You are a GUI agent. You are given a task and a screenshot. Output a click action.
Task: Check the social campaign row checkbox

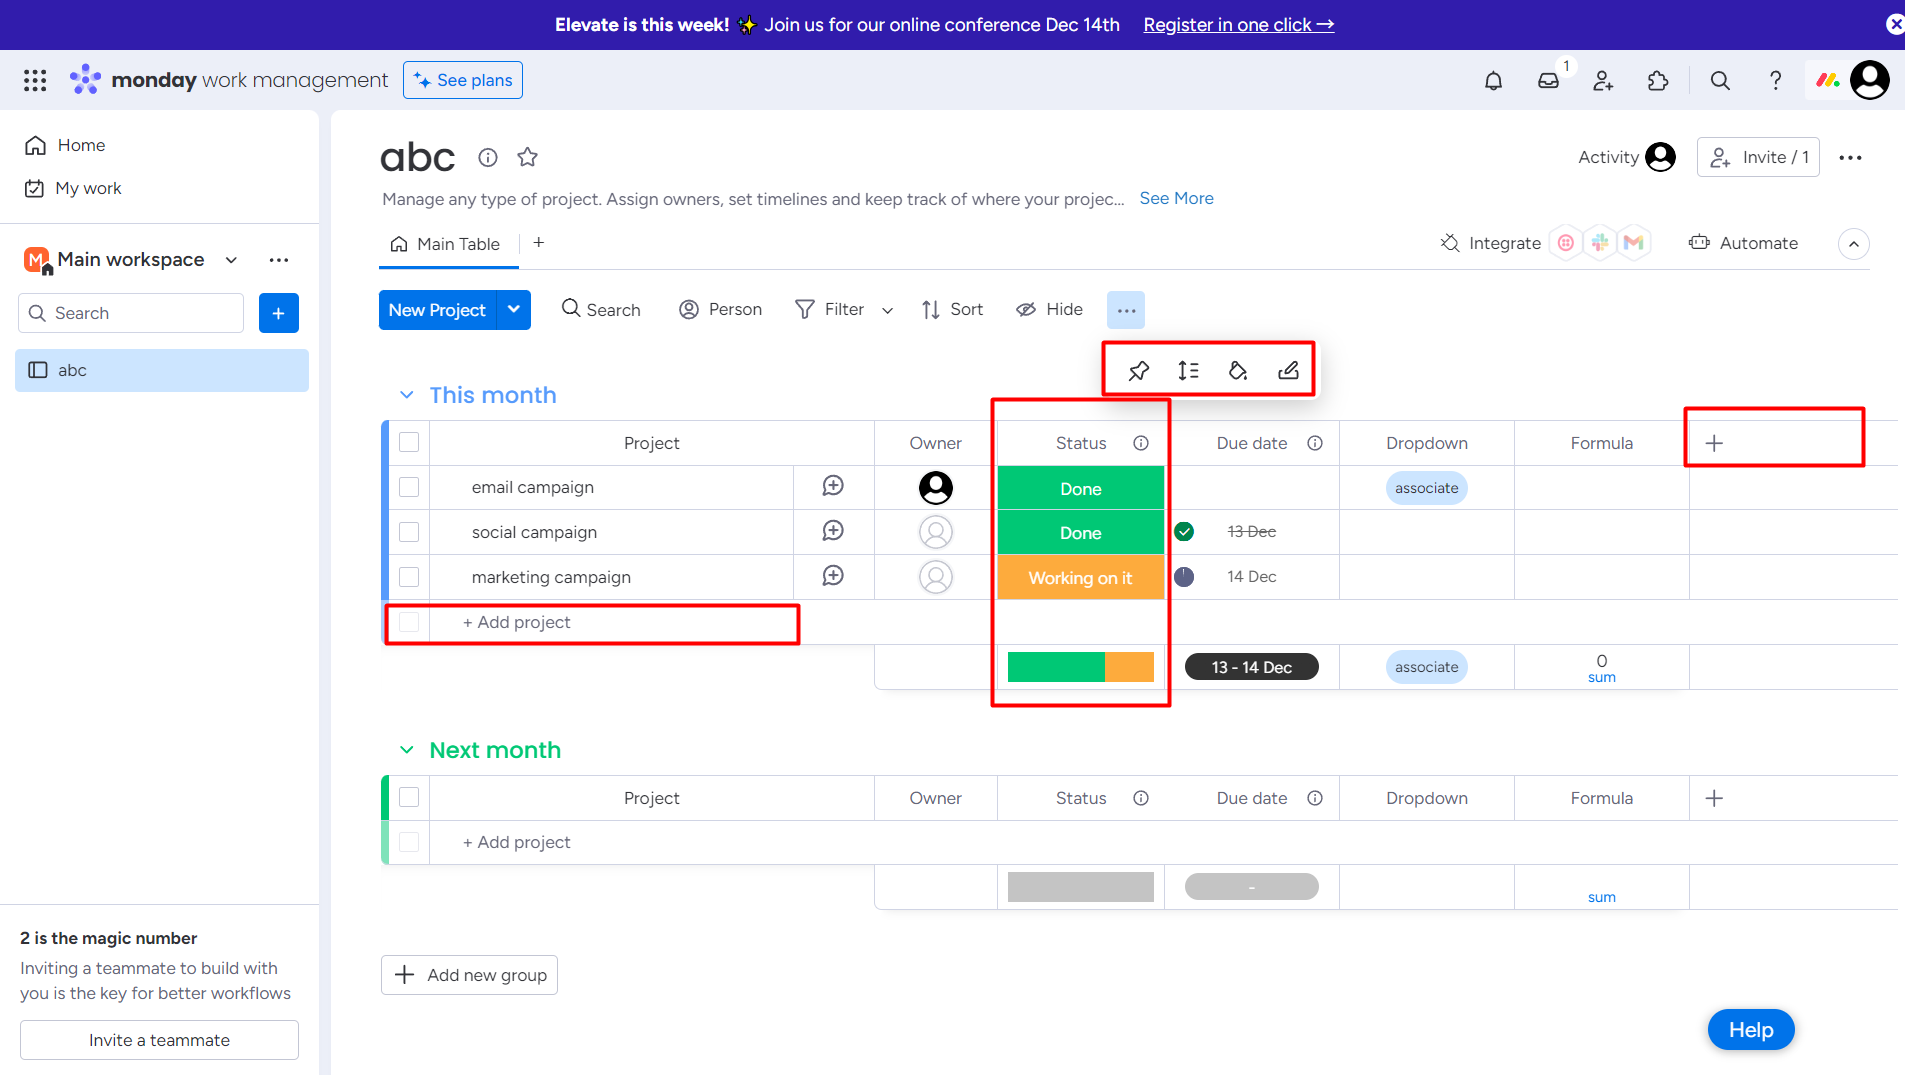(x=408, y=531)
